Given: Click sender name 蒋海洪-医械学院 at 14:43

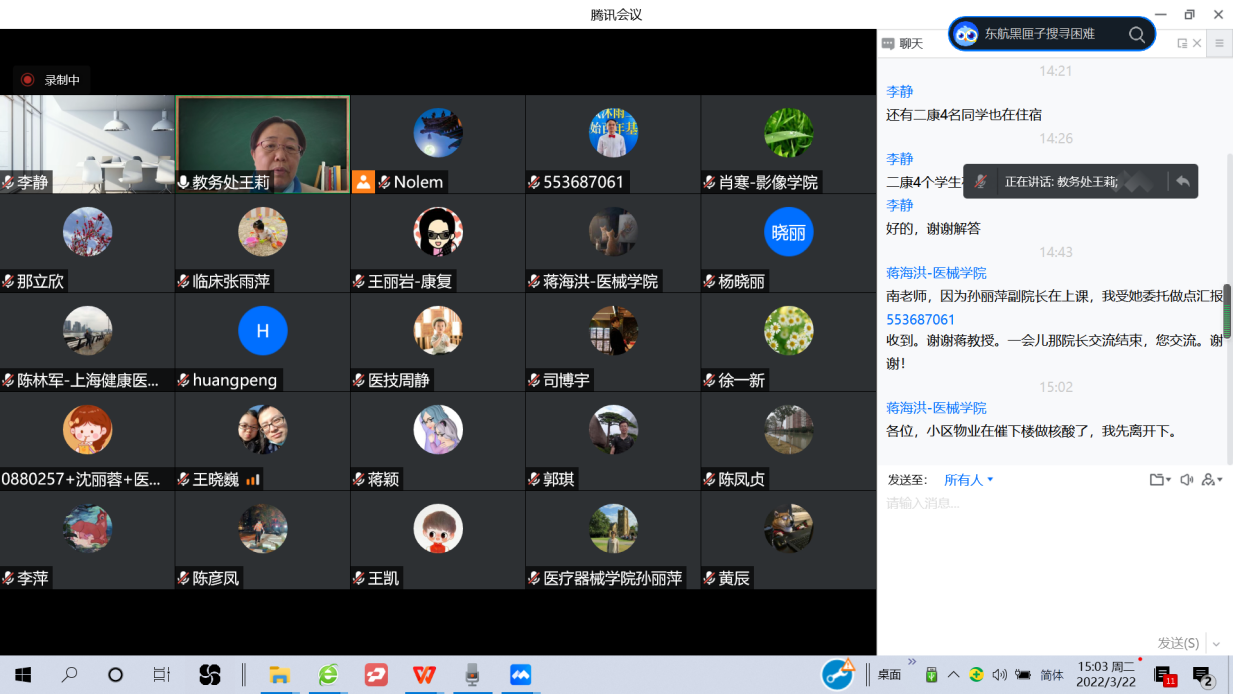Looking at the screenshot, I should (936, 273).
